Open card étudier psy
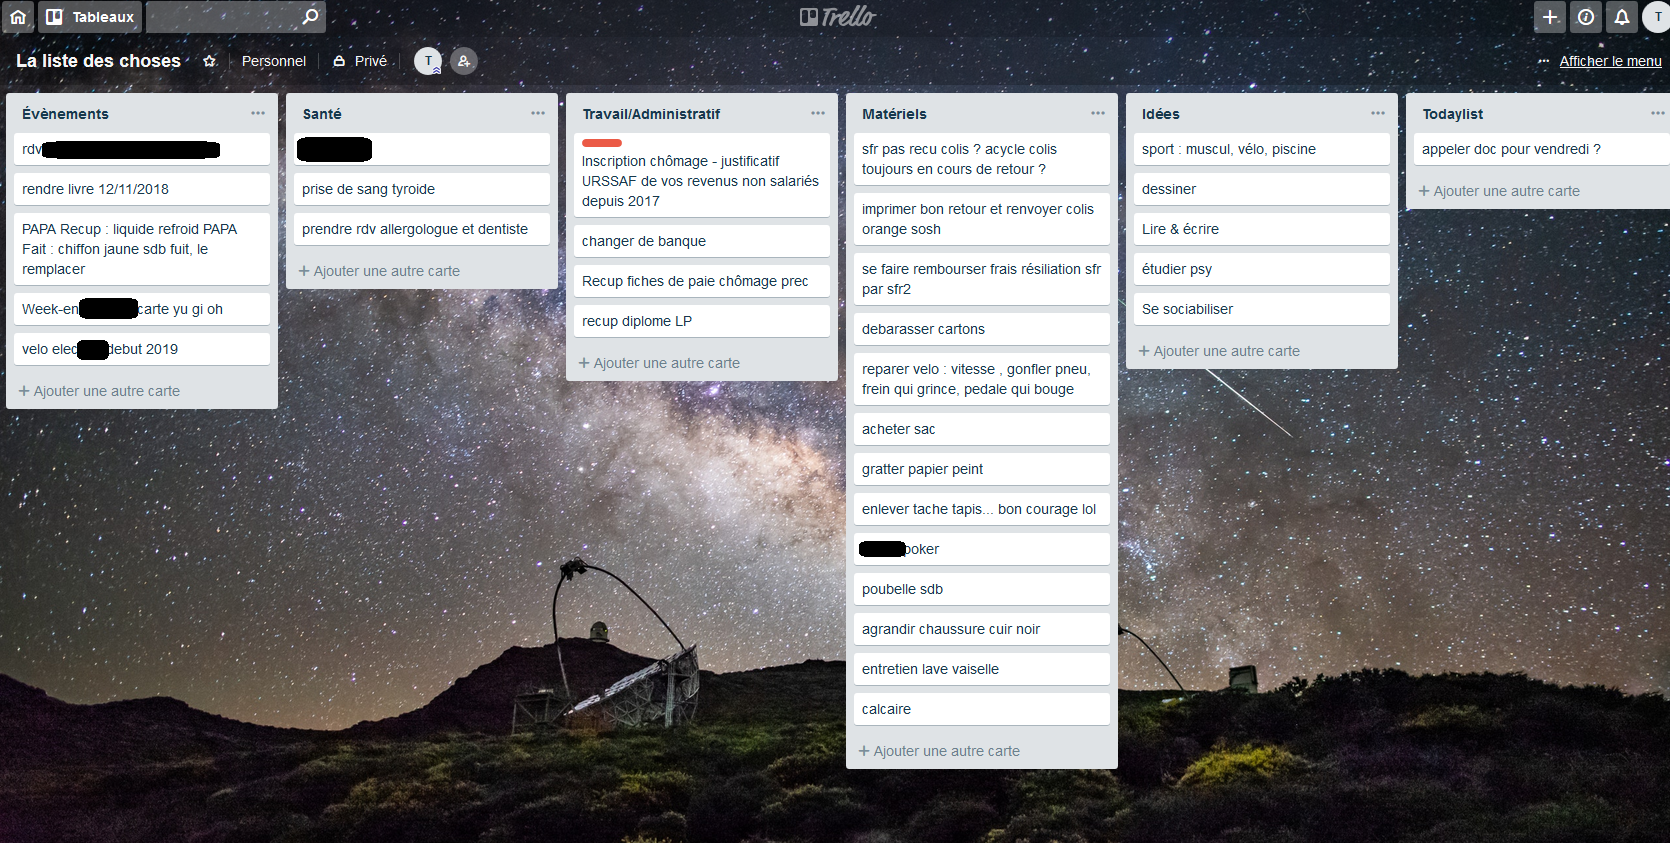 [x=1262, y=269]
